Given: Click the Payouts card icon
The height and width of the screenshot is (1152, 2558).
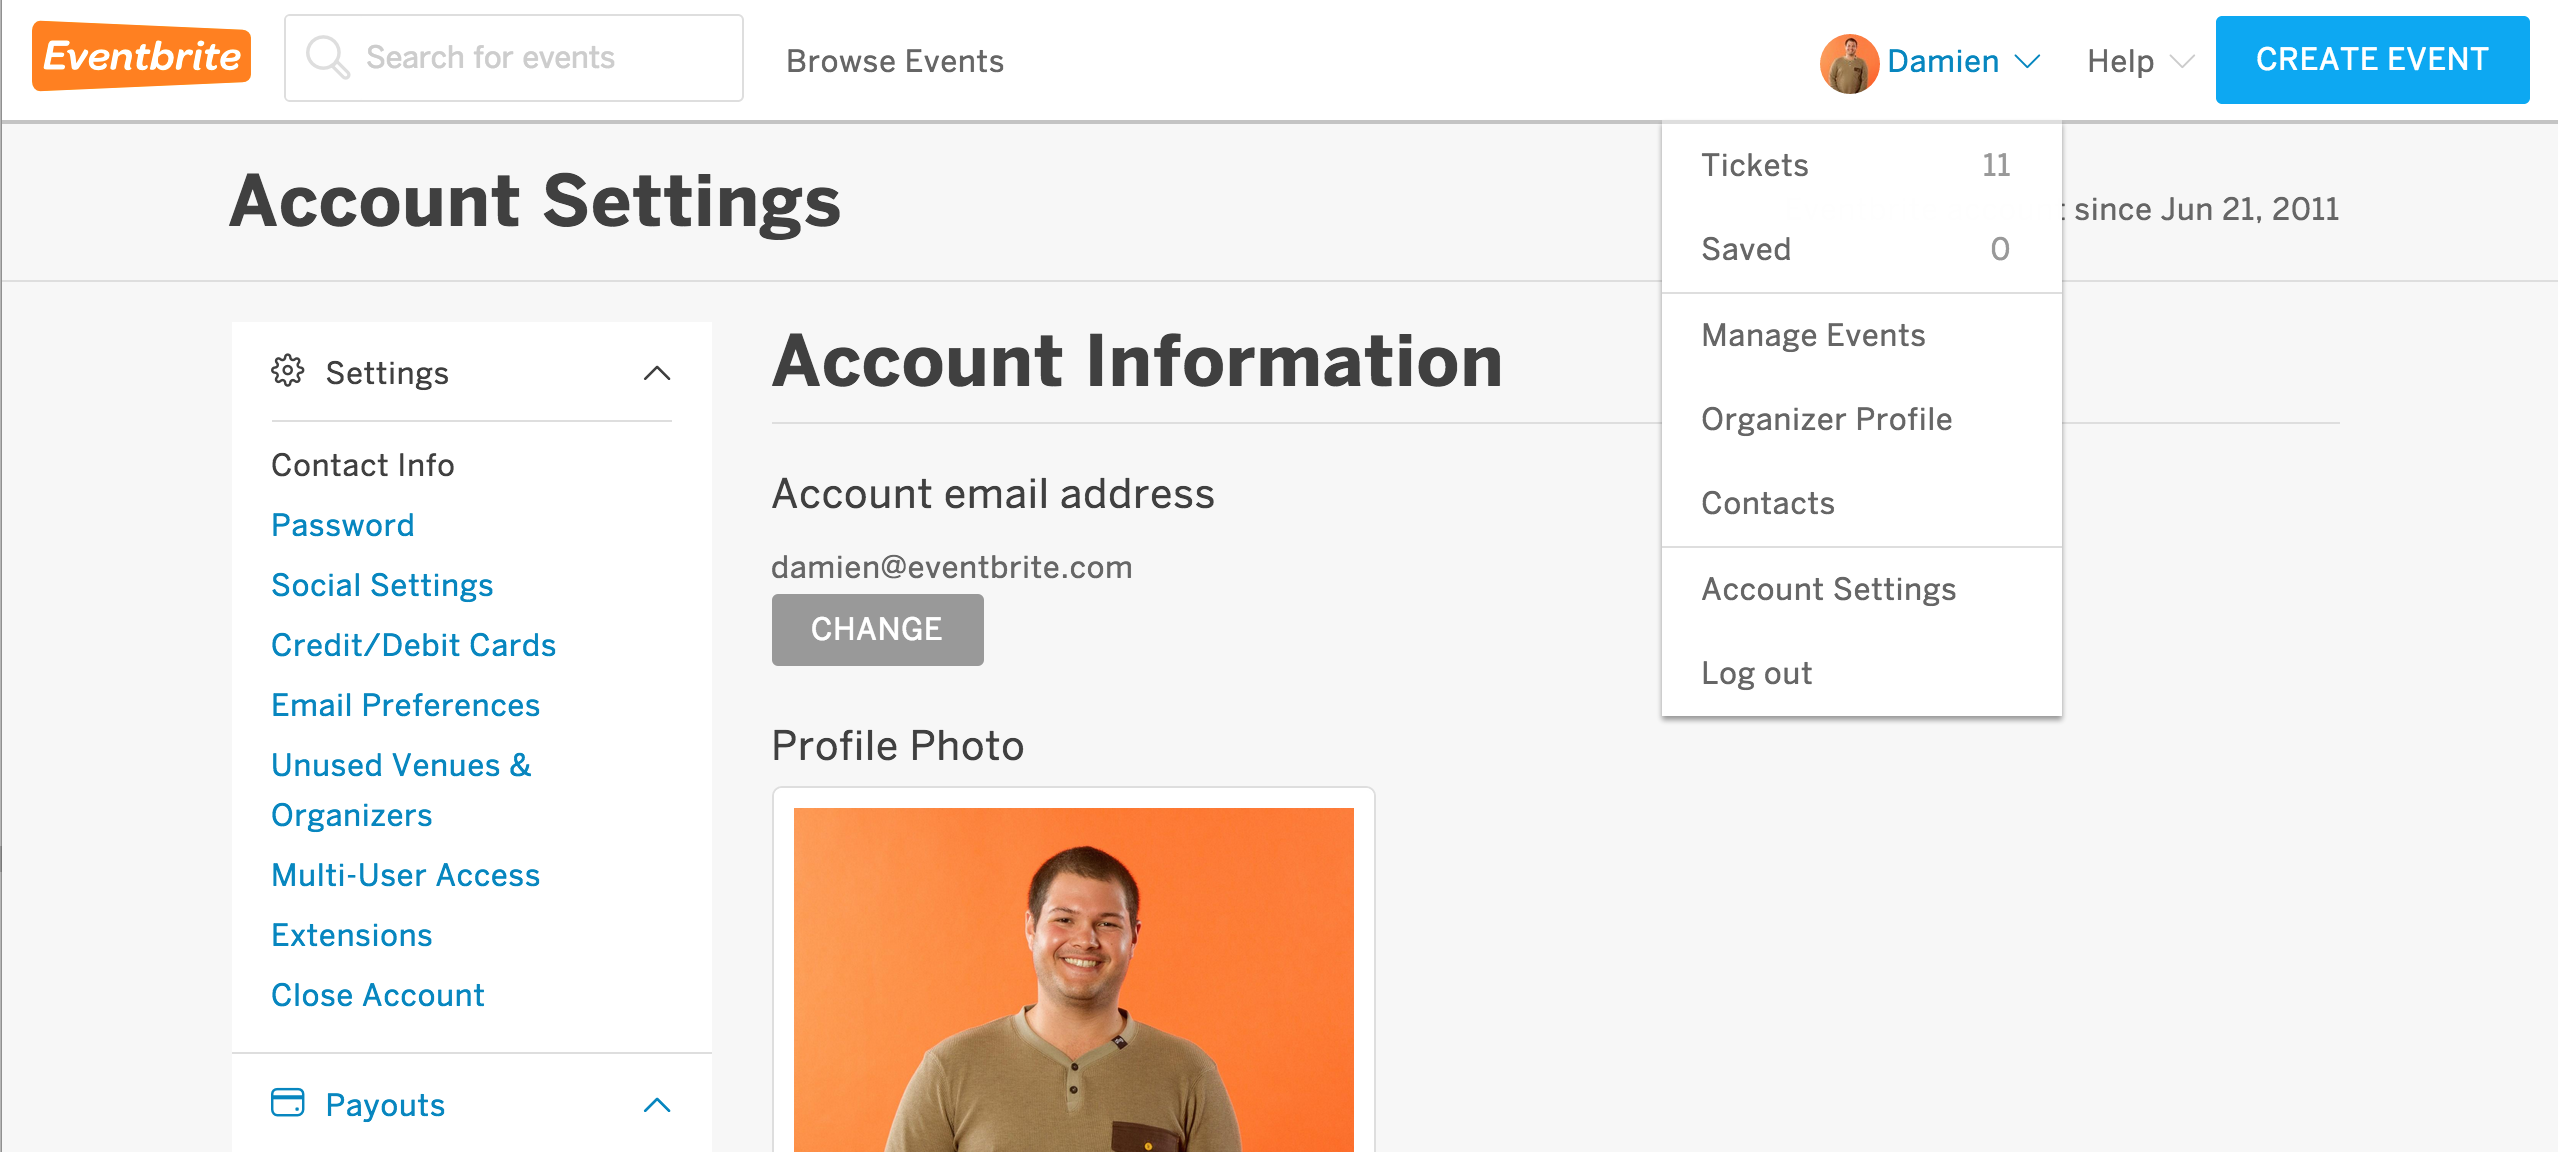Looking at the screenshot, I should pyautogui.click(x=288, y=1103).
